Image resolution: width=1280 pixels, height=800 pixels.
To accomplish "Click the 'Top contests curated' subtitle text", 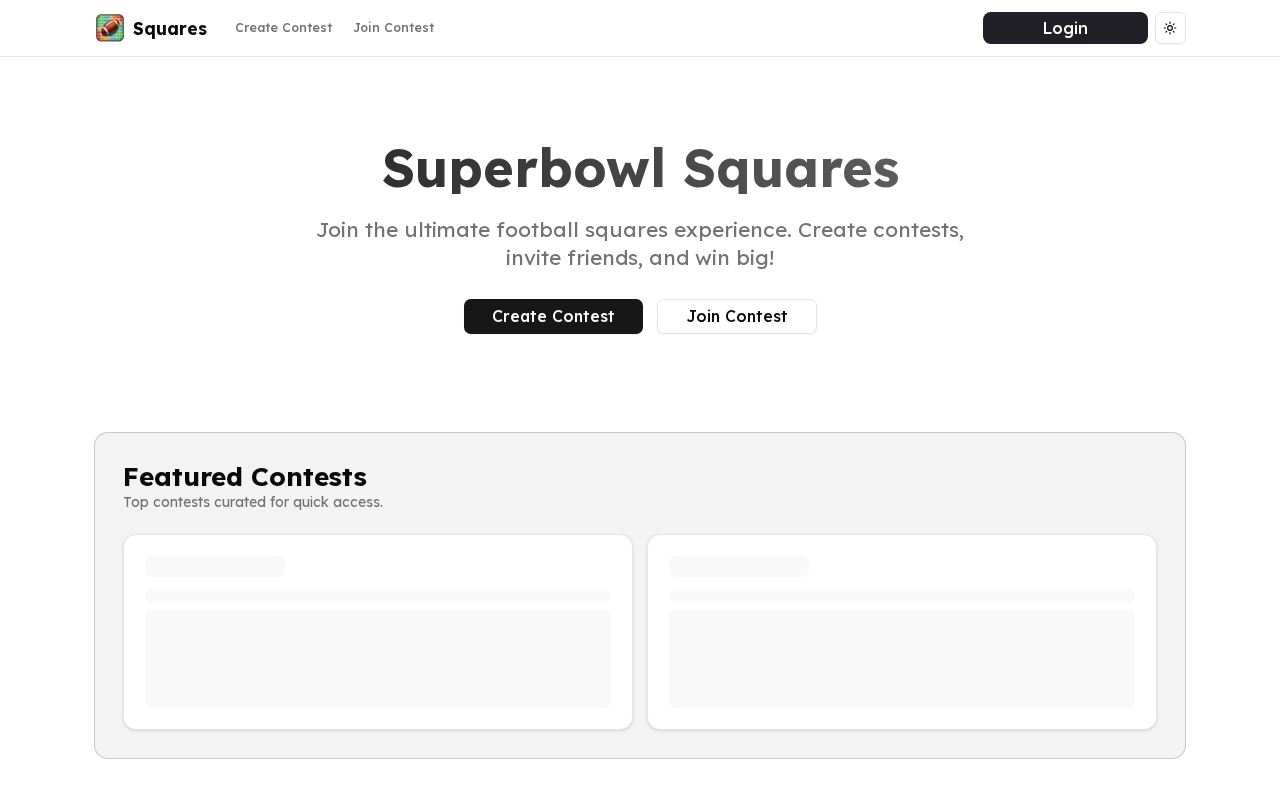I will 253,502.
